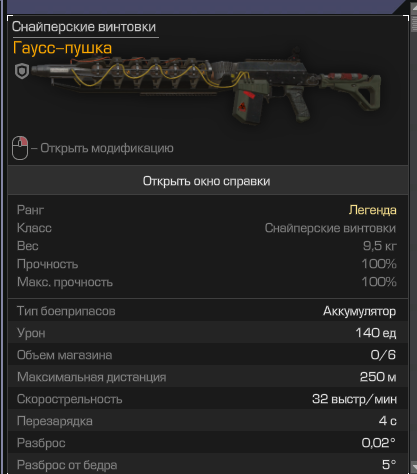Viewport: 417px width, 474px height.
Task: Click the Макс. прочность 100% row
Action: 207,282
